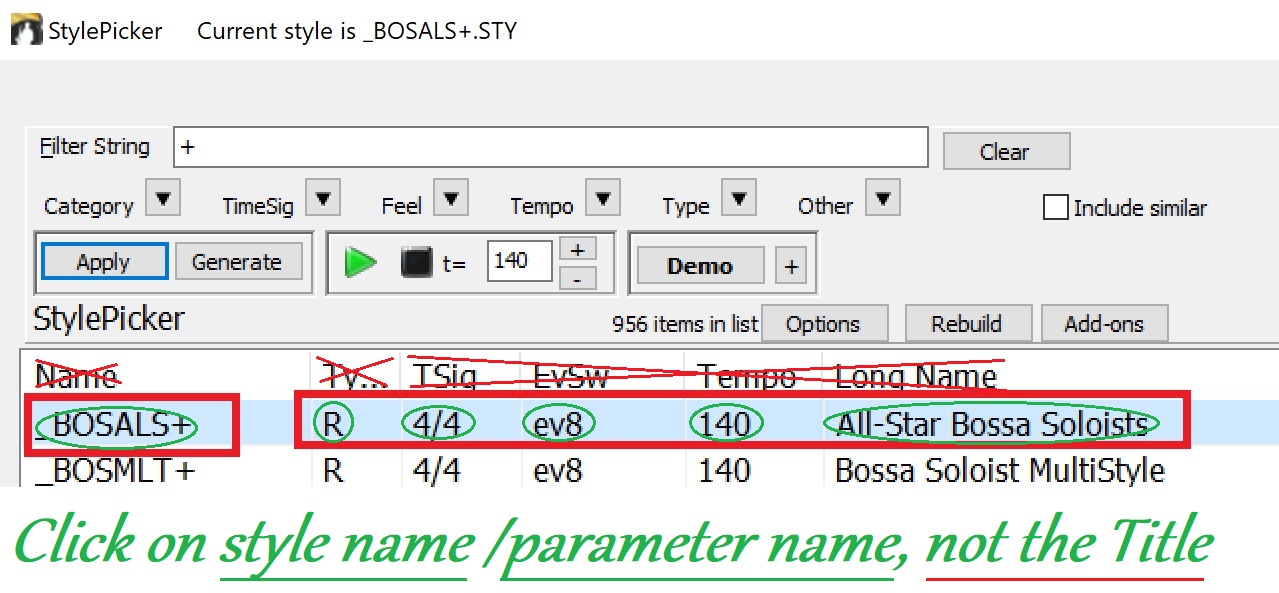Image resolution: width=1279 pixels, height=593 pixels.
Task: Decrease tempo with the minus button
Action: [577, 279]
